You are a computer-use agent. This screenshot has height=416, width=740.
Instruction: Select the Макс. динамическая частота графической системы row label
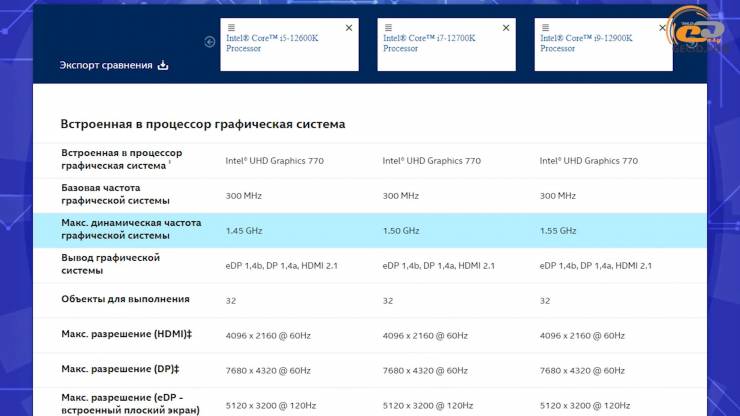coord(131,229)
